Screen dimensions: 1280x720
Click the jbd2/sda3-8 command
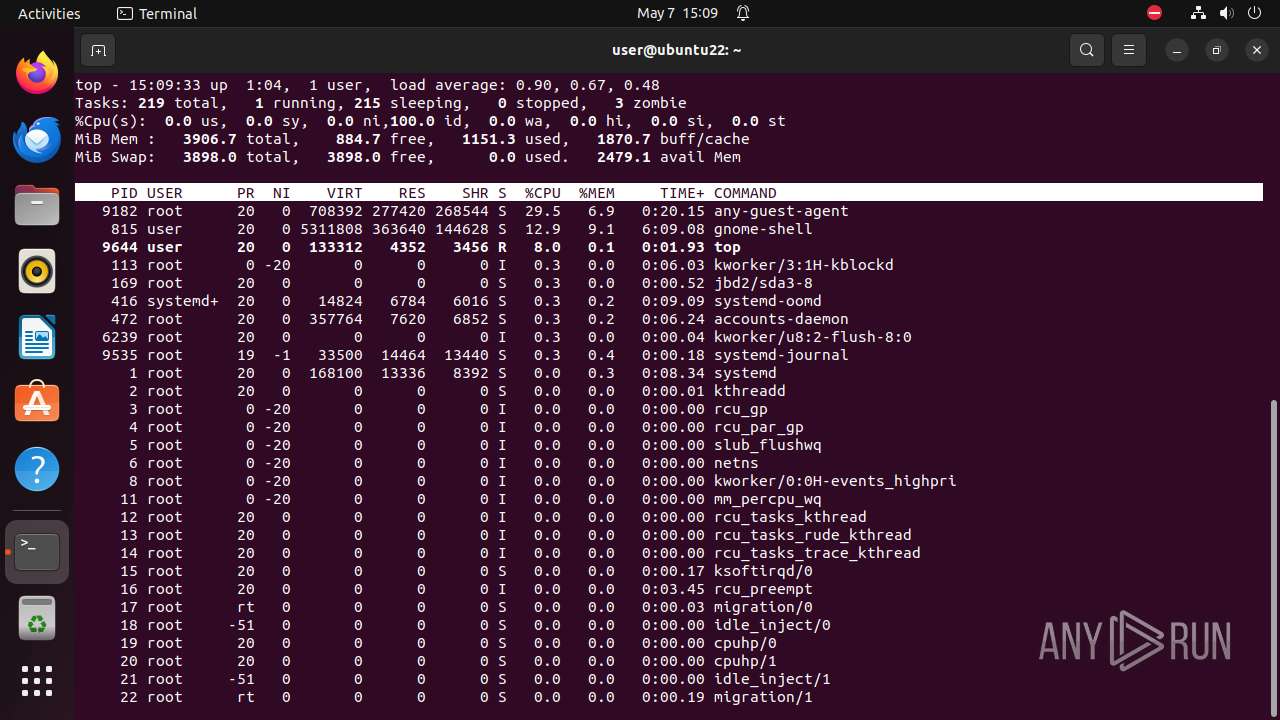click(763, 283)
